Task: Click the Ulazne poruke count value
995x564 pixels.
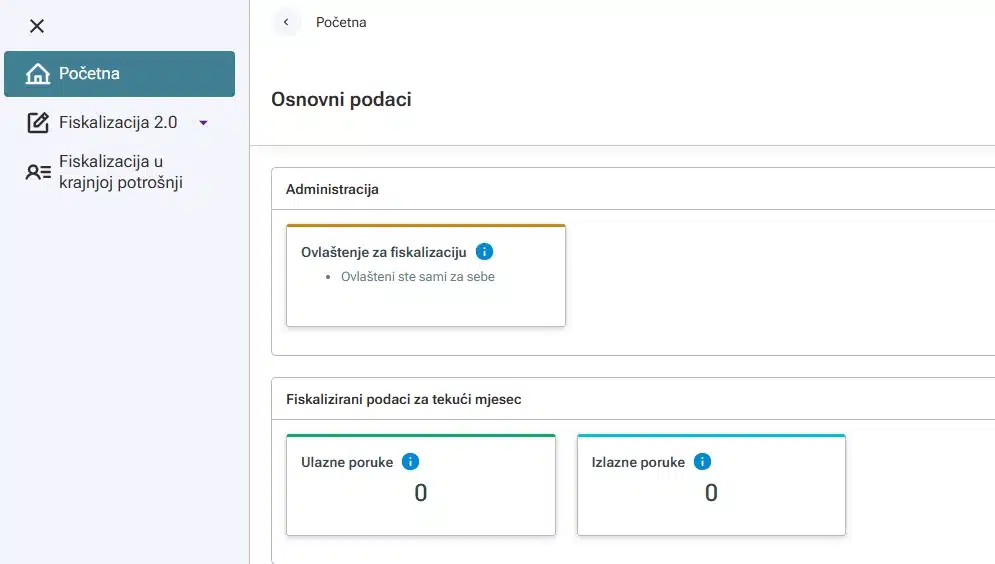Action: click(420, 493)
